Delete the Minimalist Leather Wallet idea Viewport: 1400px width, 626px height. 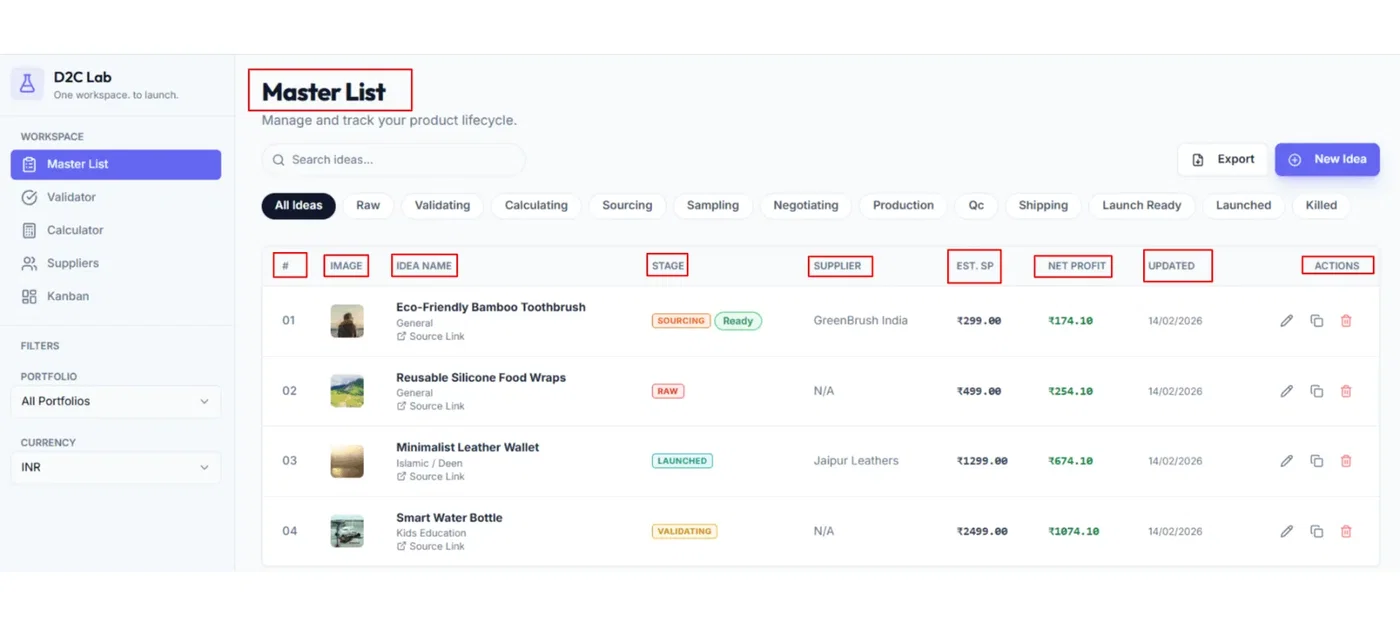1346,461
